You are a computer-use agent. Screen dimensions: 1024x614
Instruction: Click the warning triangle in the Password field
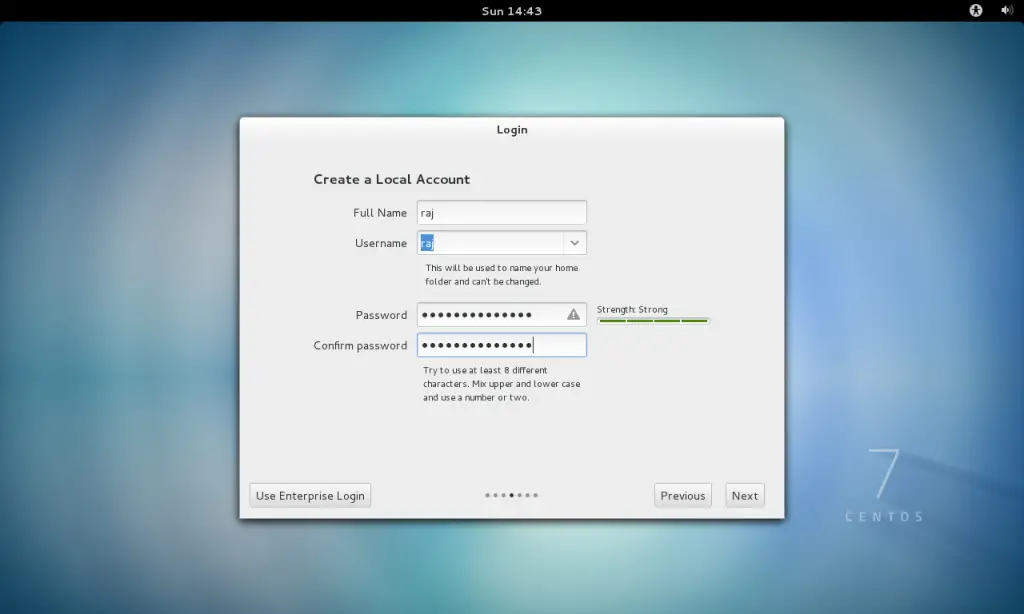coord(573,314)
